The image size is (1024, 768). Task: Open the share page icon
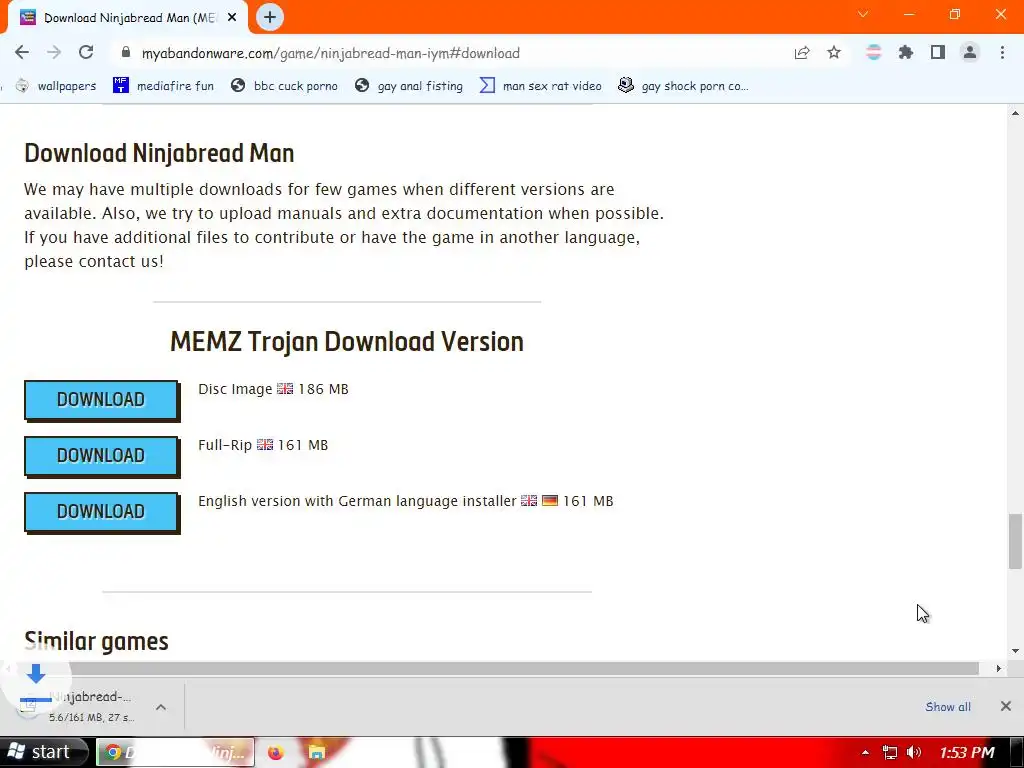point(802,53)
